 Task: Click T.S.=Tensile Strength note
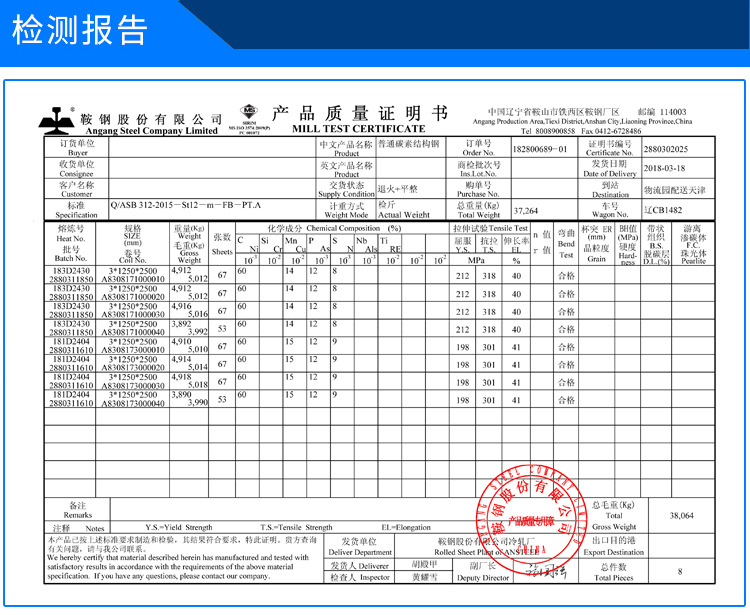point(296,527)
